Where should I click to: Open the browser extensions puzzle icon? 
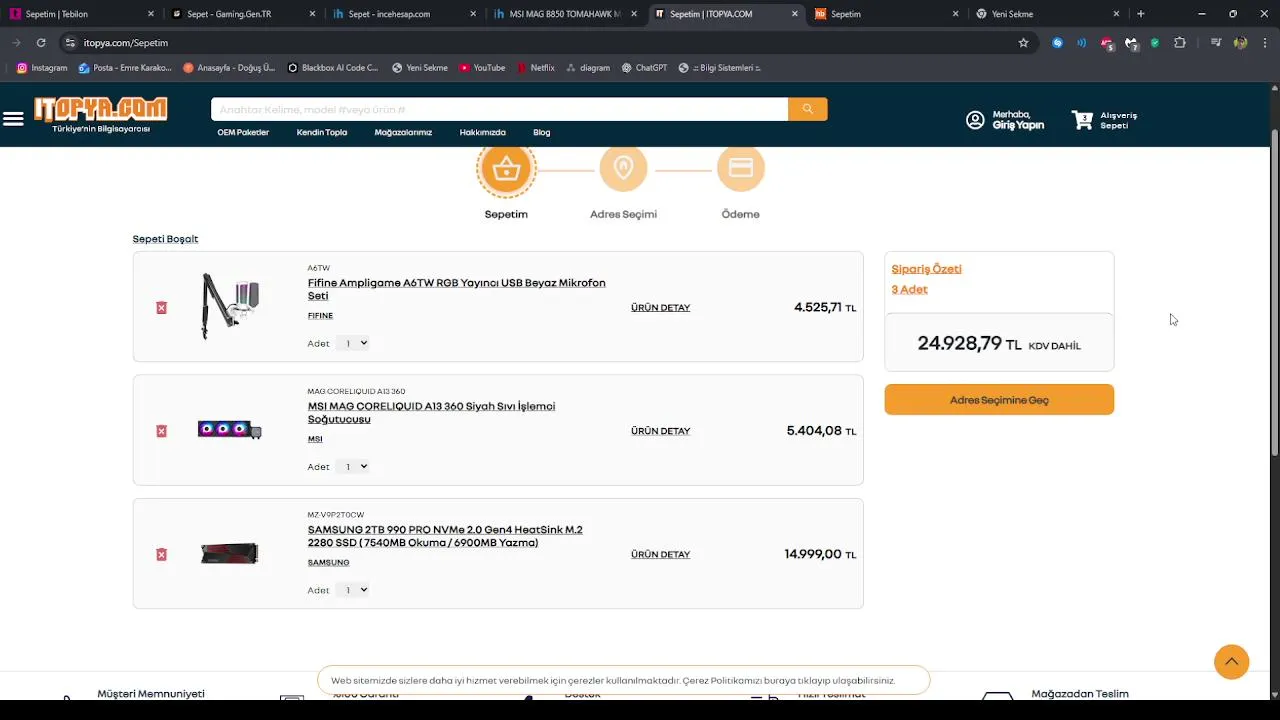[1180, 43]
